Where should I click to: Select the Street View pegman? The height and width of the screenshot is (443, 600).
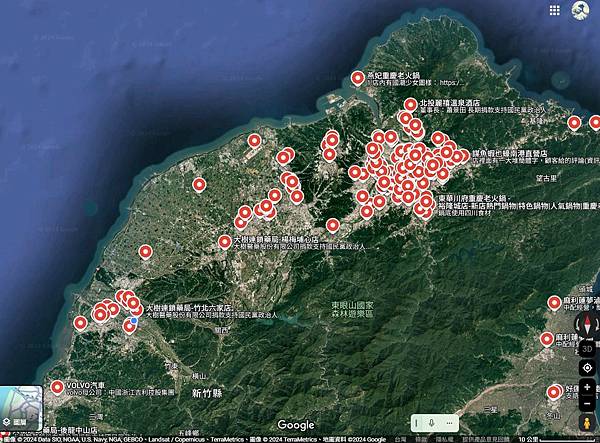(587, 423)
